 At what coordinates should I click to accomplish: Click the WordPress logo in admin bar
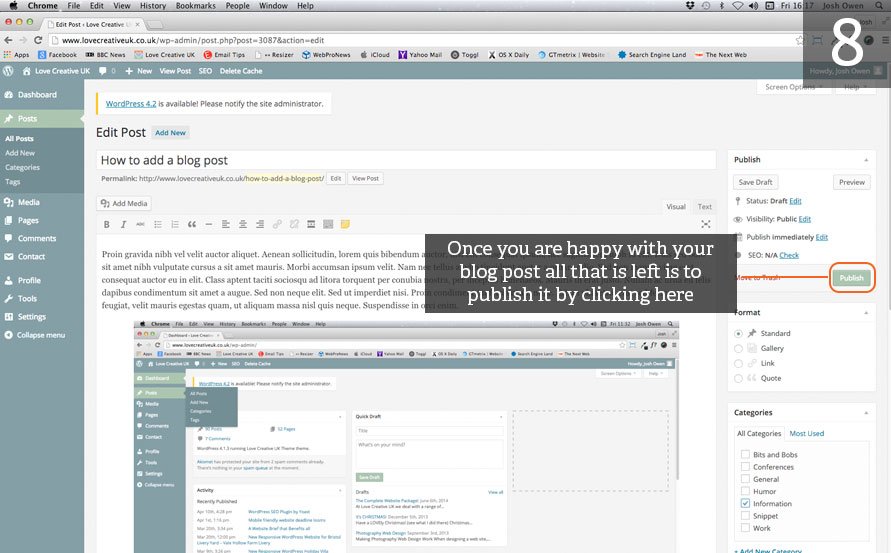point(9,71)
